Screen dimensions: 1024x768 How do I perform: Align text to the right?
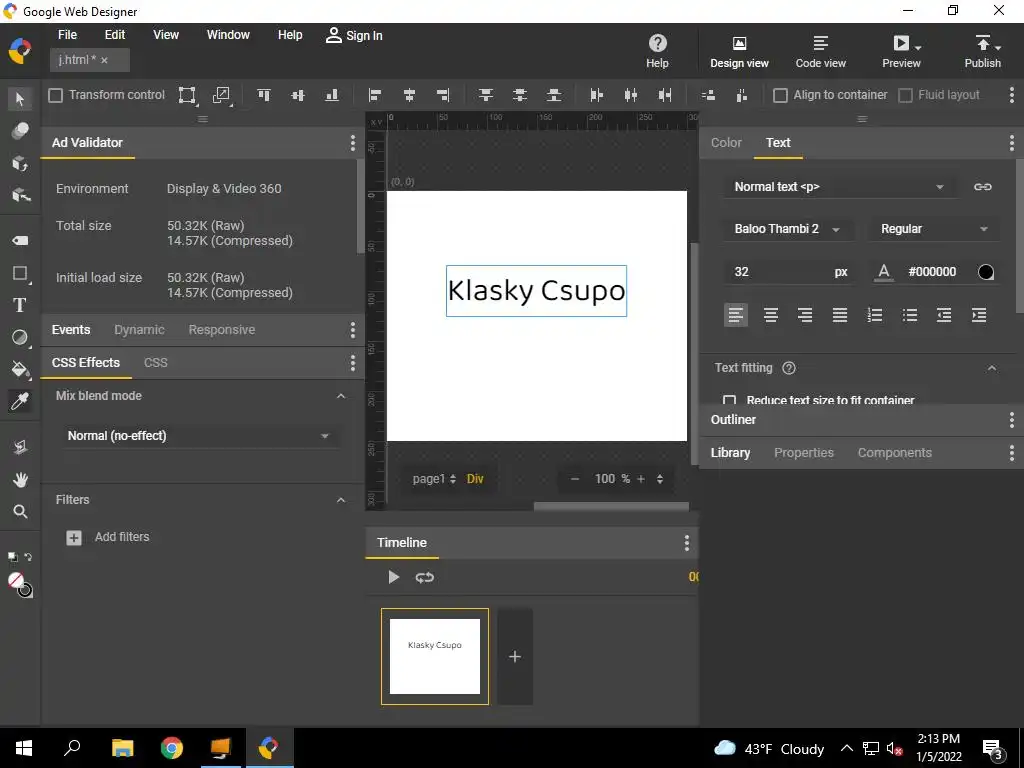(805, 315)
